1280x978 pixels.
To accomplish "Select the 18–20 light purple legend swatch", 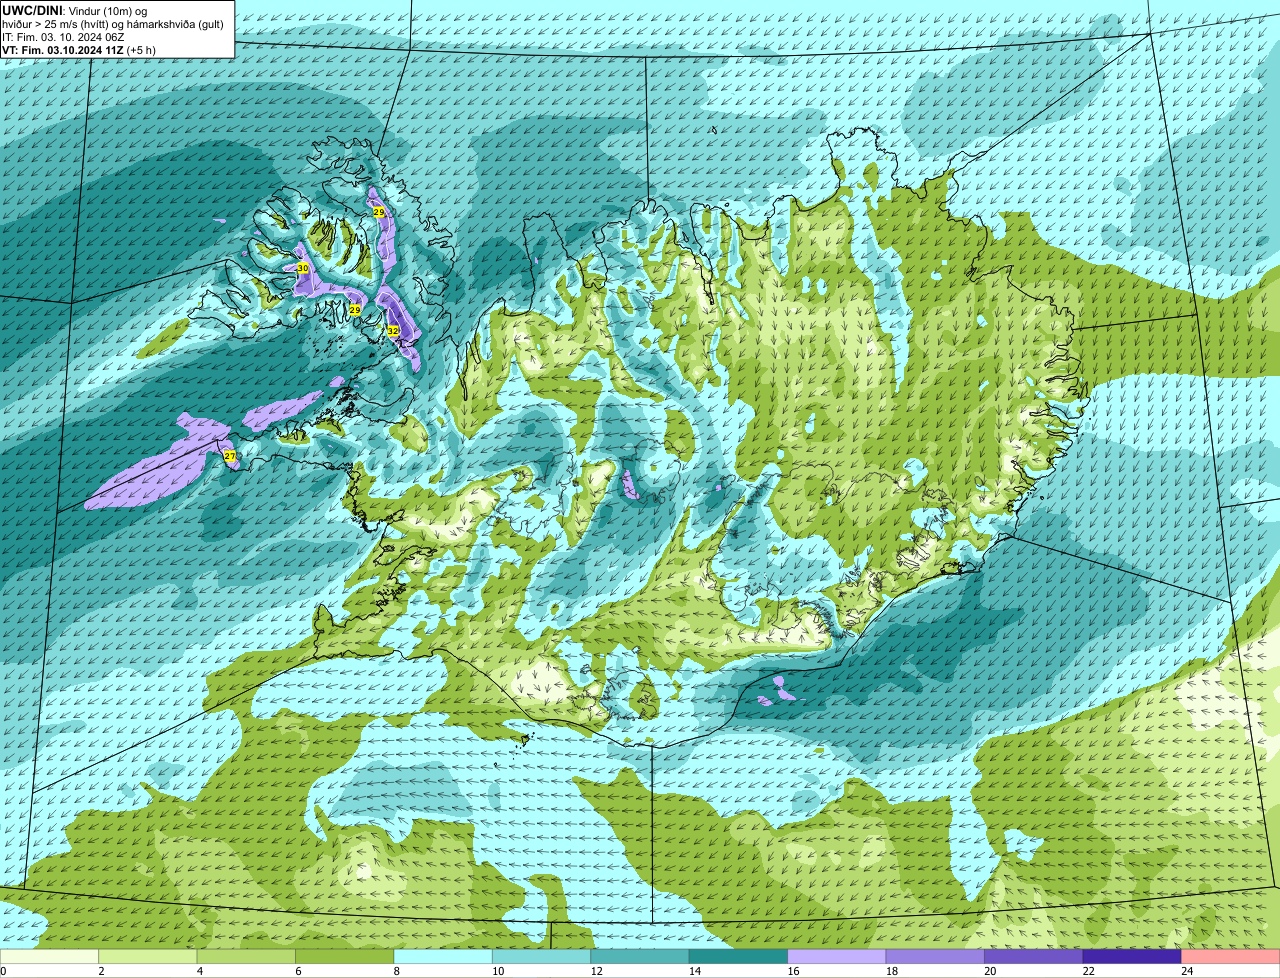I will pyautogui.click(x=935, y=957).
